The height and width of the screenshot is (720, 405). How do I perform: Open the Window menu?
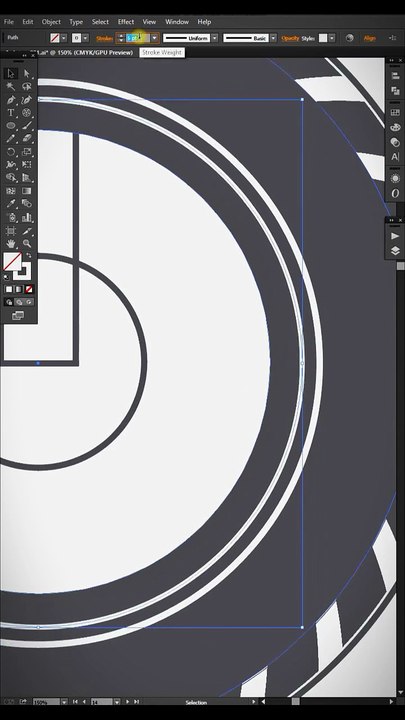(x=177, y=22)
